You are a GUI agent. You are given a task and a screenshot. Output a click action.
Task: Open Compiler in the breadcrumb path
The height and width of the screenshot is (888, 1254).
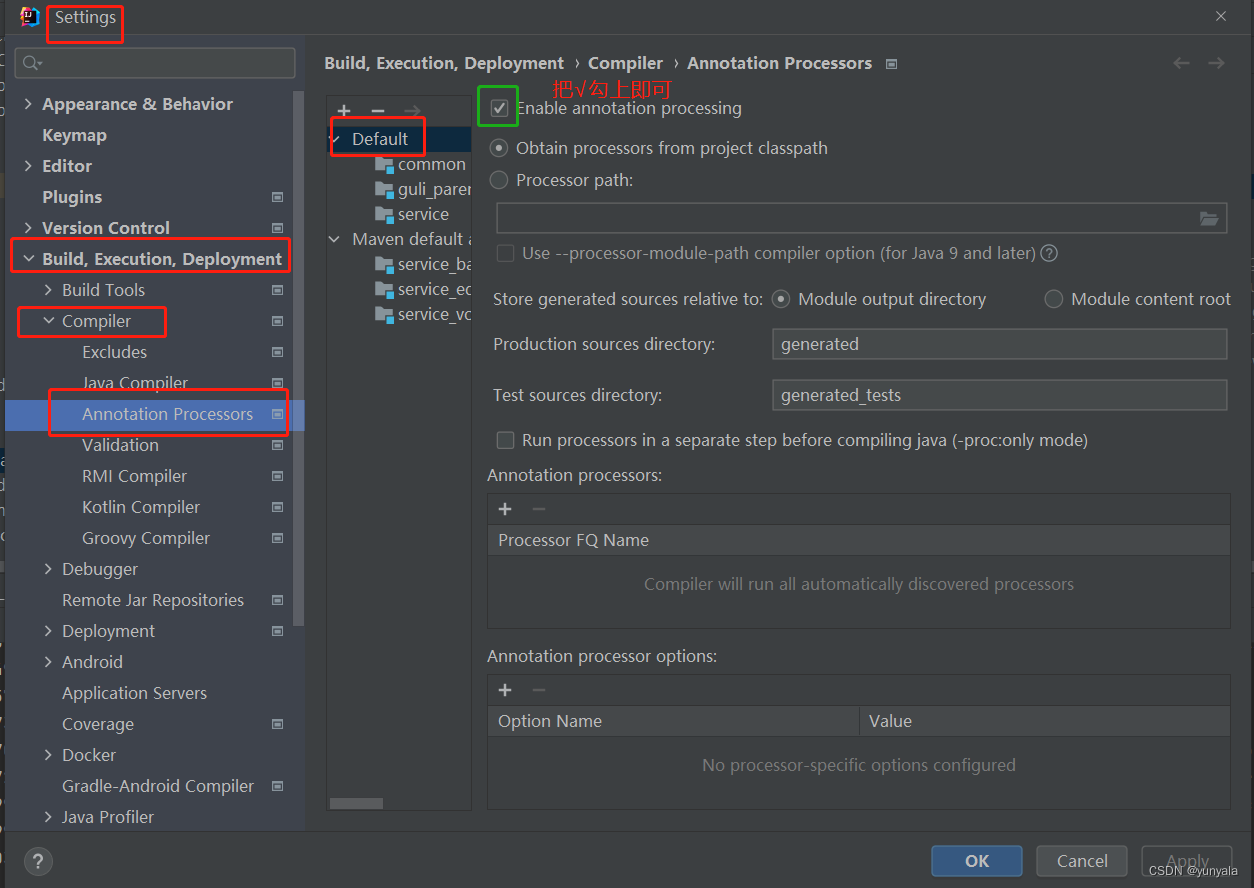[x=625, y=62]
